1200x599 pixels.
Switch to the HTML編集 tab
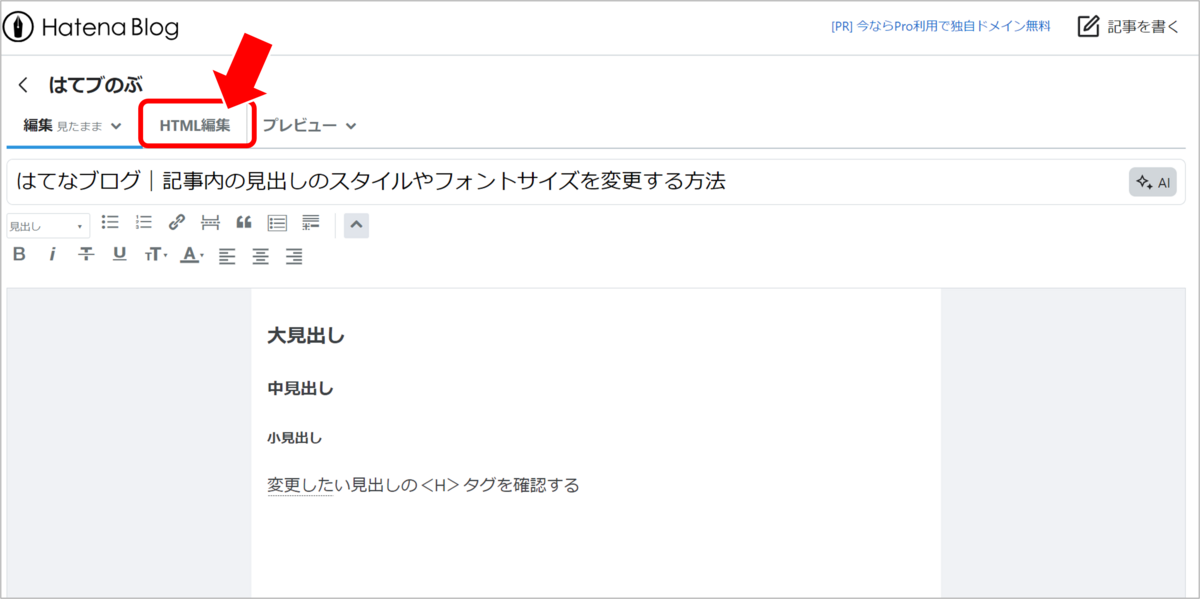point(196,123)
